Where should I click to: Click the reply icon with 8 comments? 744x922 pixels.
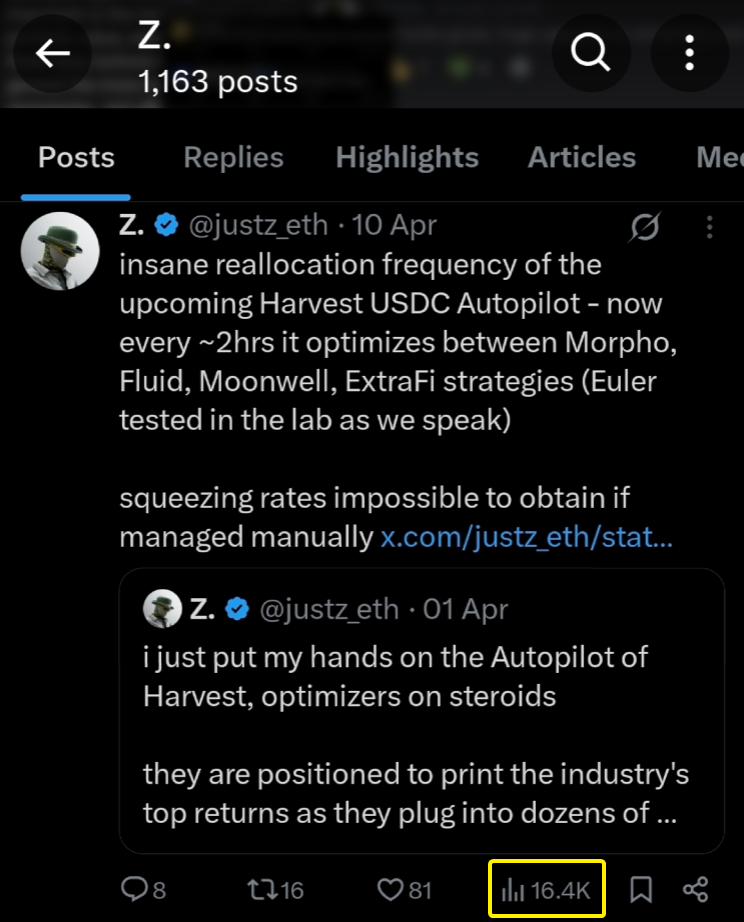(143, 889)
